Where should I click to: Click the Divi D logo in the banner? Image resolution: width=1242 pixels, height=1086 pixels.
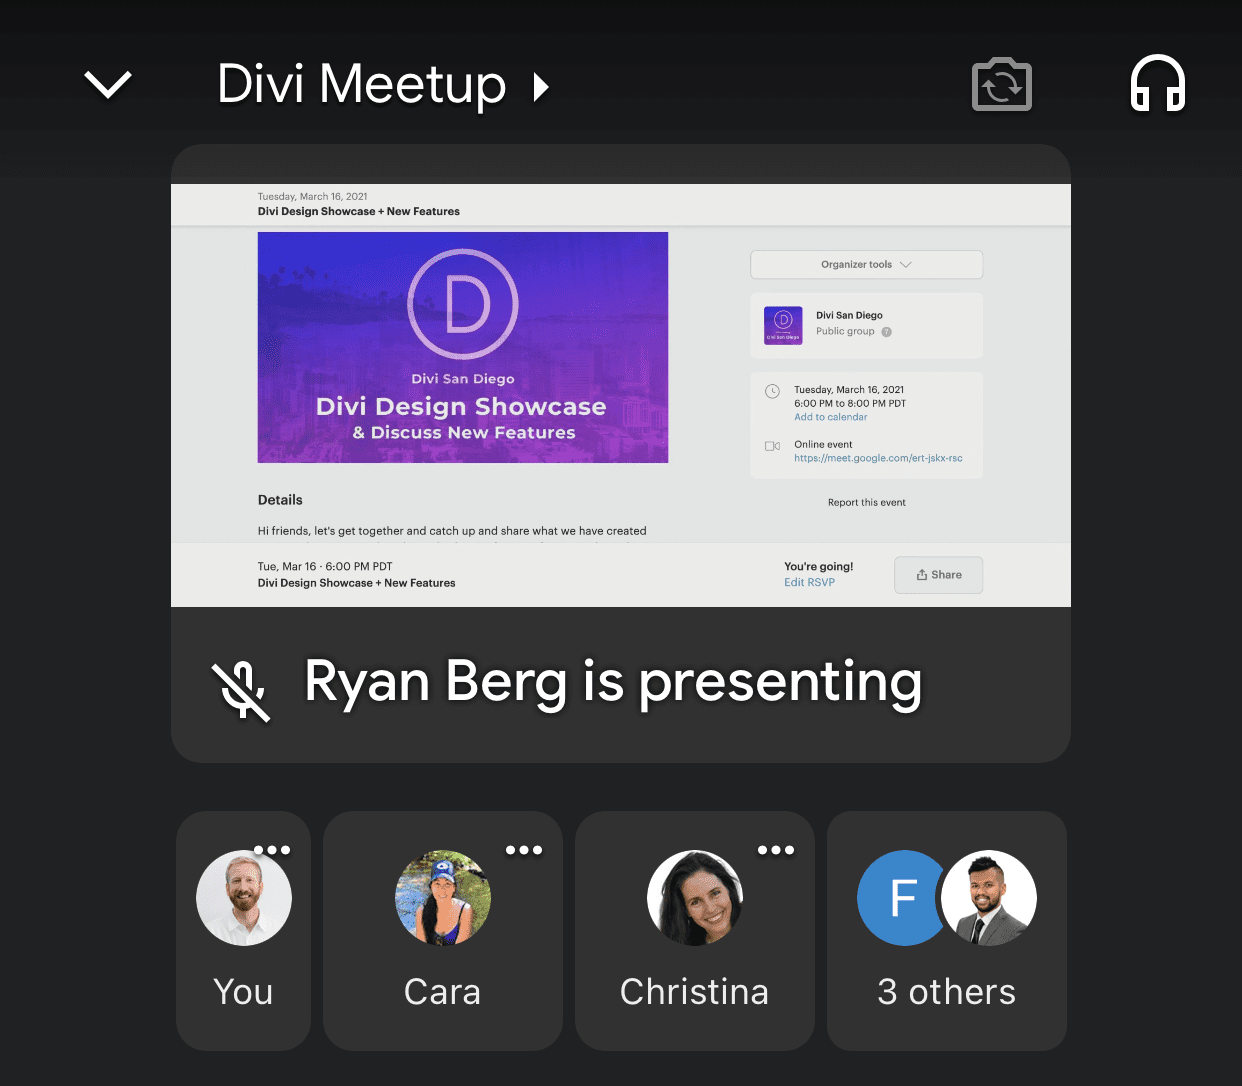pyautogui.click(x=462, y=305)
